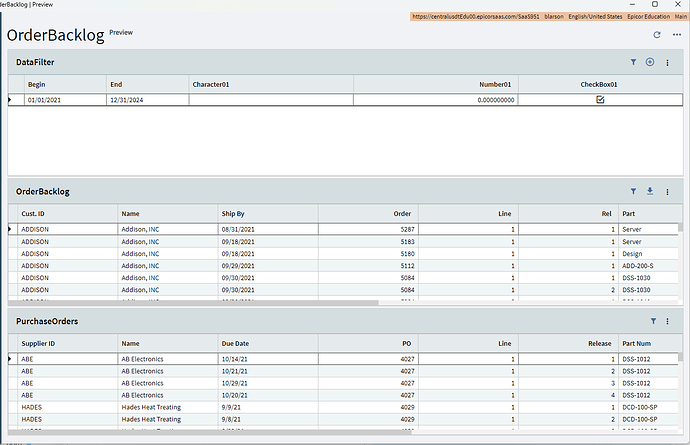Click Hades Heat Treating due 9/8/21 row

coord(343,419)
